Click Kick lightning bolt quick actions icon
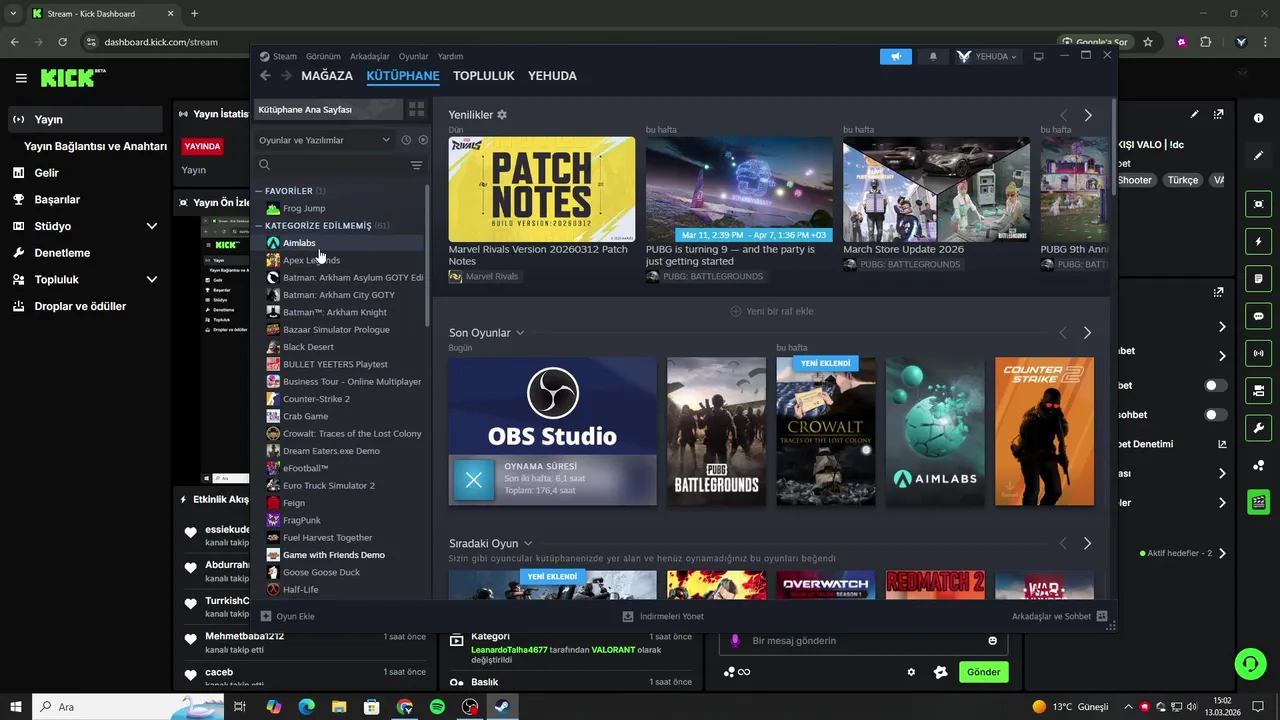The image size is (1280, 720). pyautogui.click(x=1258, y=242)
